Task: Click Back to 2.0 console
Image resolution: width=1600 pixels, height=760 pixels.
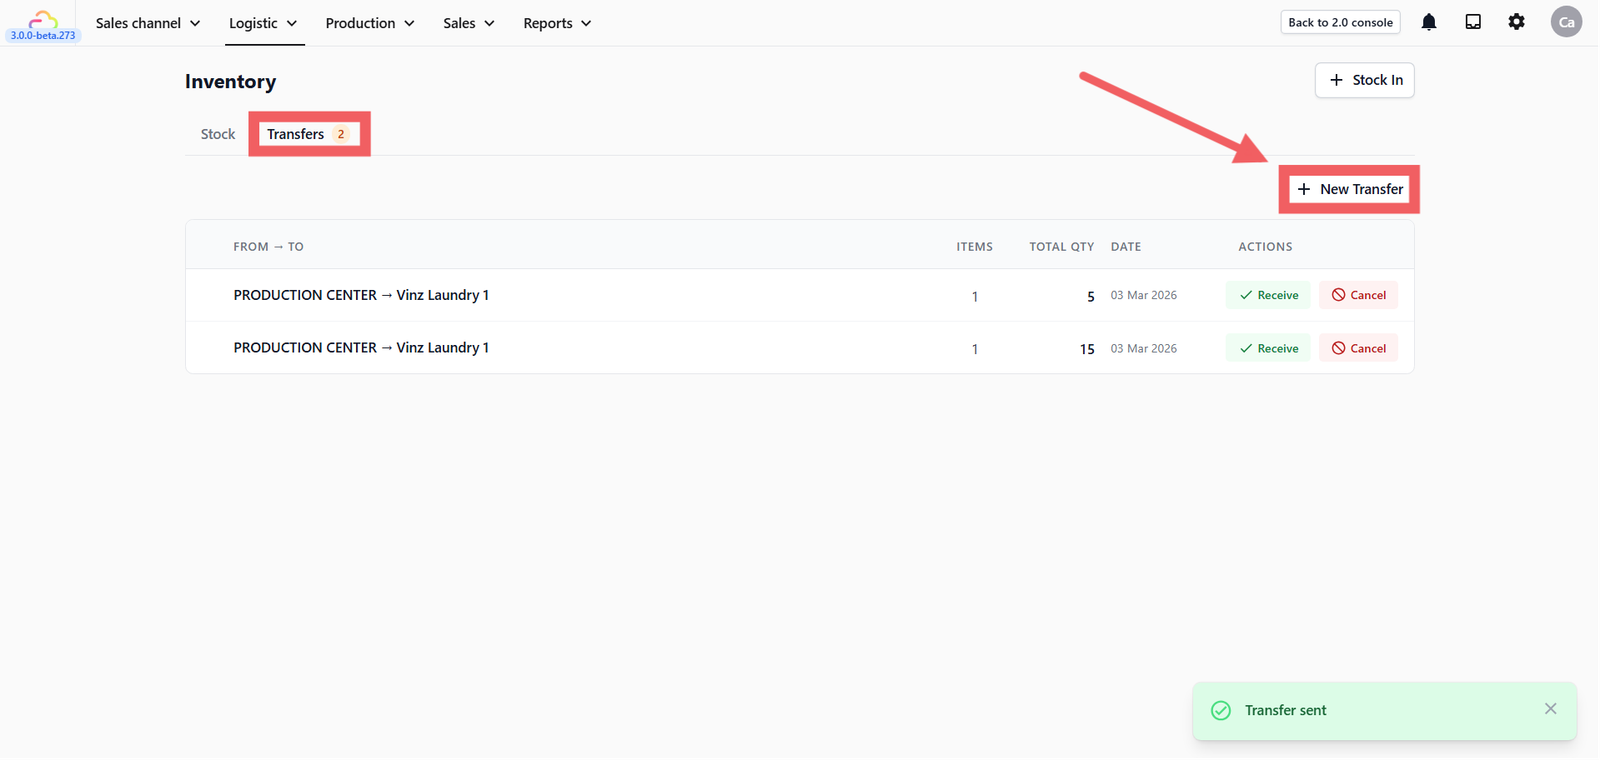Action: (1340, 22)
